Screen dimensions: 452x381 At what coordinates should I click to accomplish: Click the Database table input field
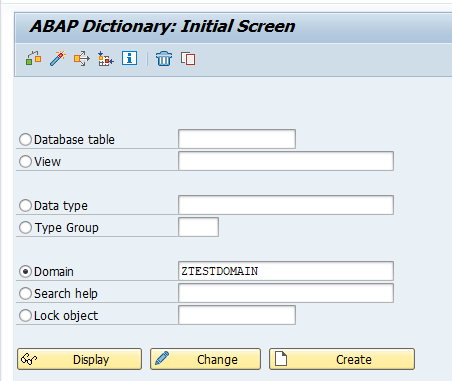237,139
